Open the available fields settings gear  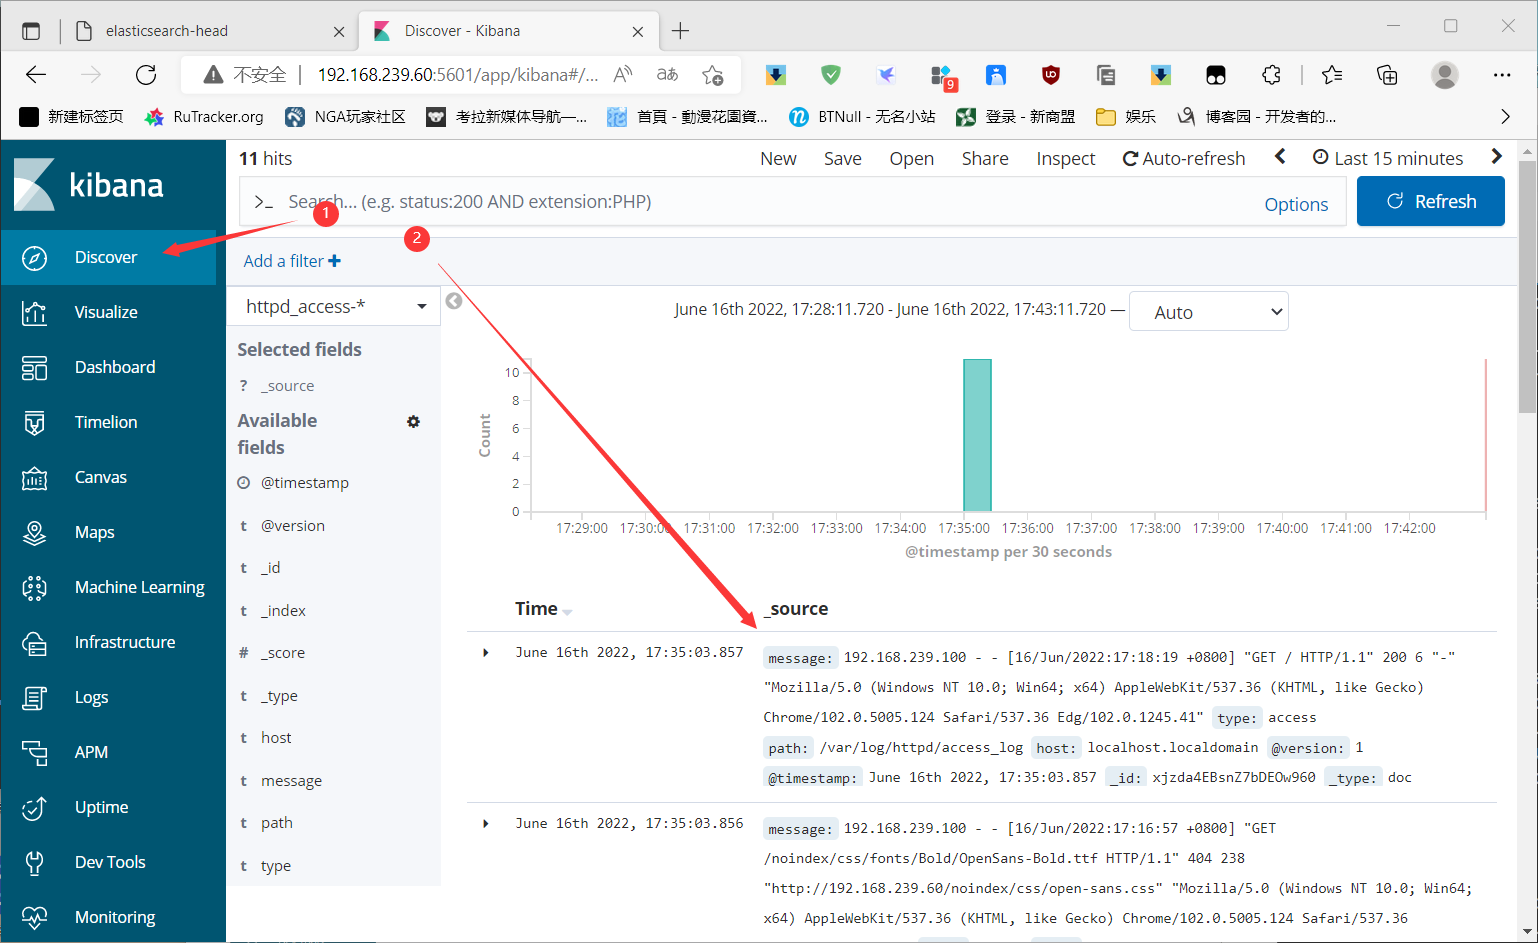[413, 422]
